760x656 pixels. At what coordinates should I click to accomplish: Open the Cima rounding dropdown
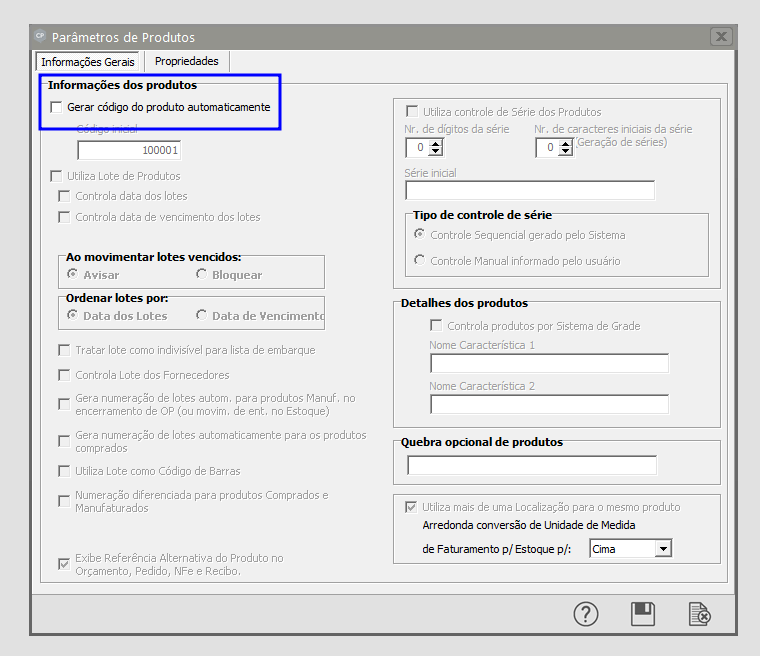[662, 548]
